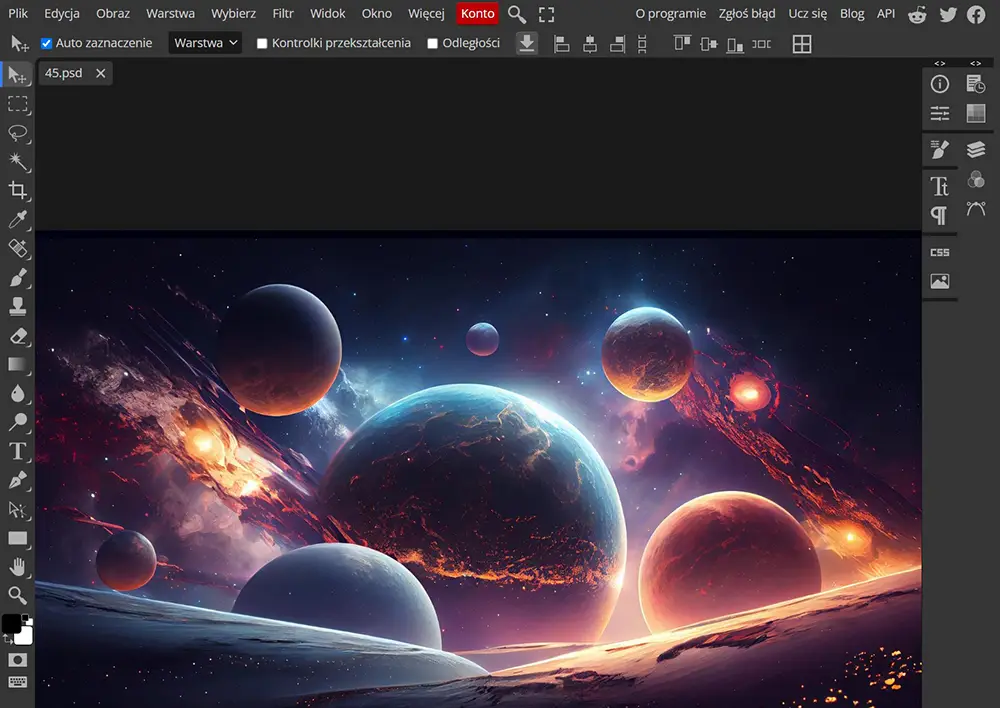Open the Info panel icon

tap(939, 84)
